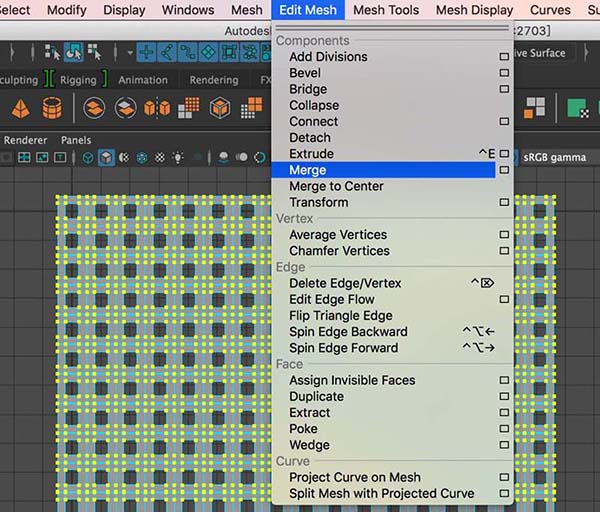Image resolution: width=600 pixels, height=512 pixels.
Task: Open the Panels panel menu
Action: 76,140
